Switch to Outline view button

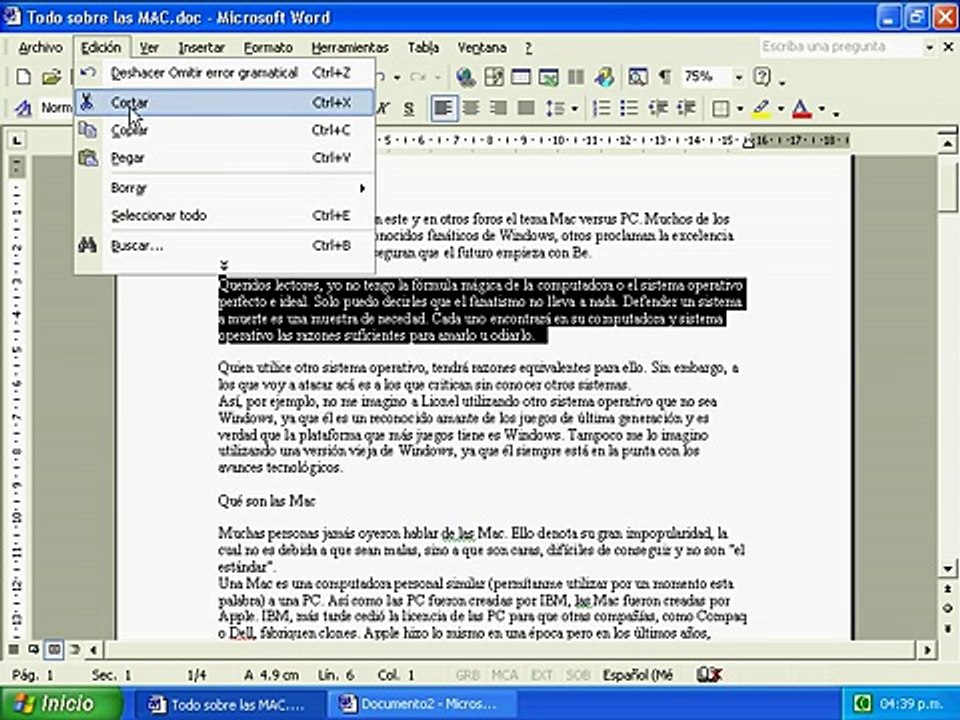click(x=75, y=649)
